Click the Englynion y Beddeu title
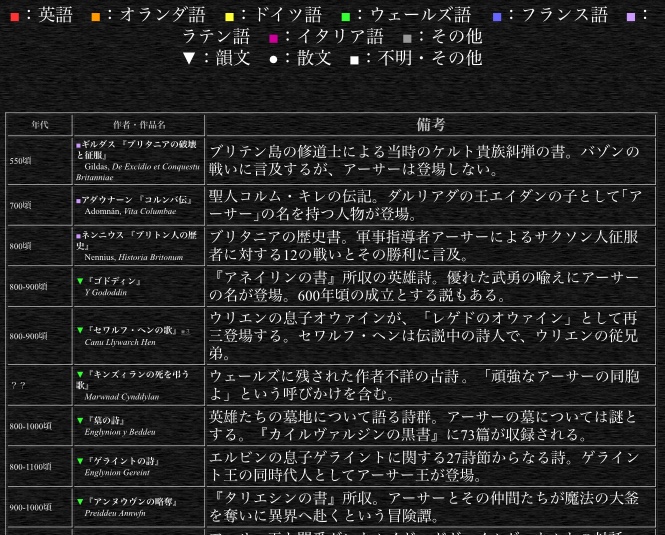The image size is (665, 535). coord(120,432)
